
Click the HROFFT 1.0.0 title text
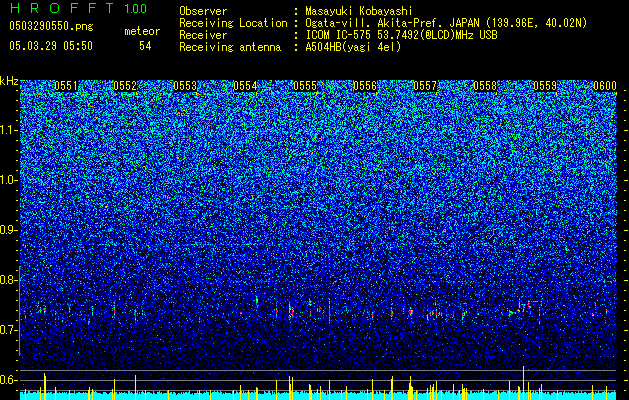[x=79, y=8]
